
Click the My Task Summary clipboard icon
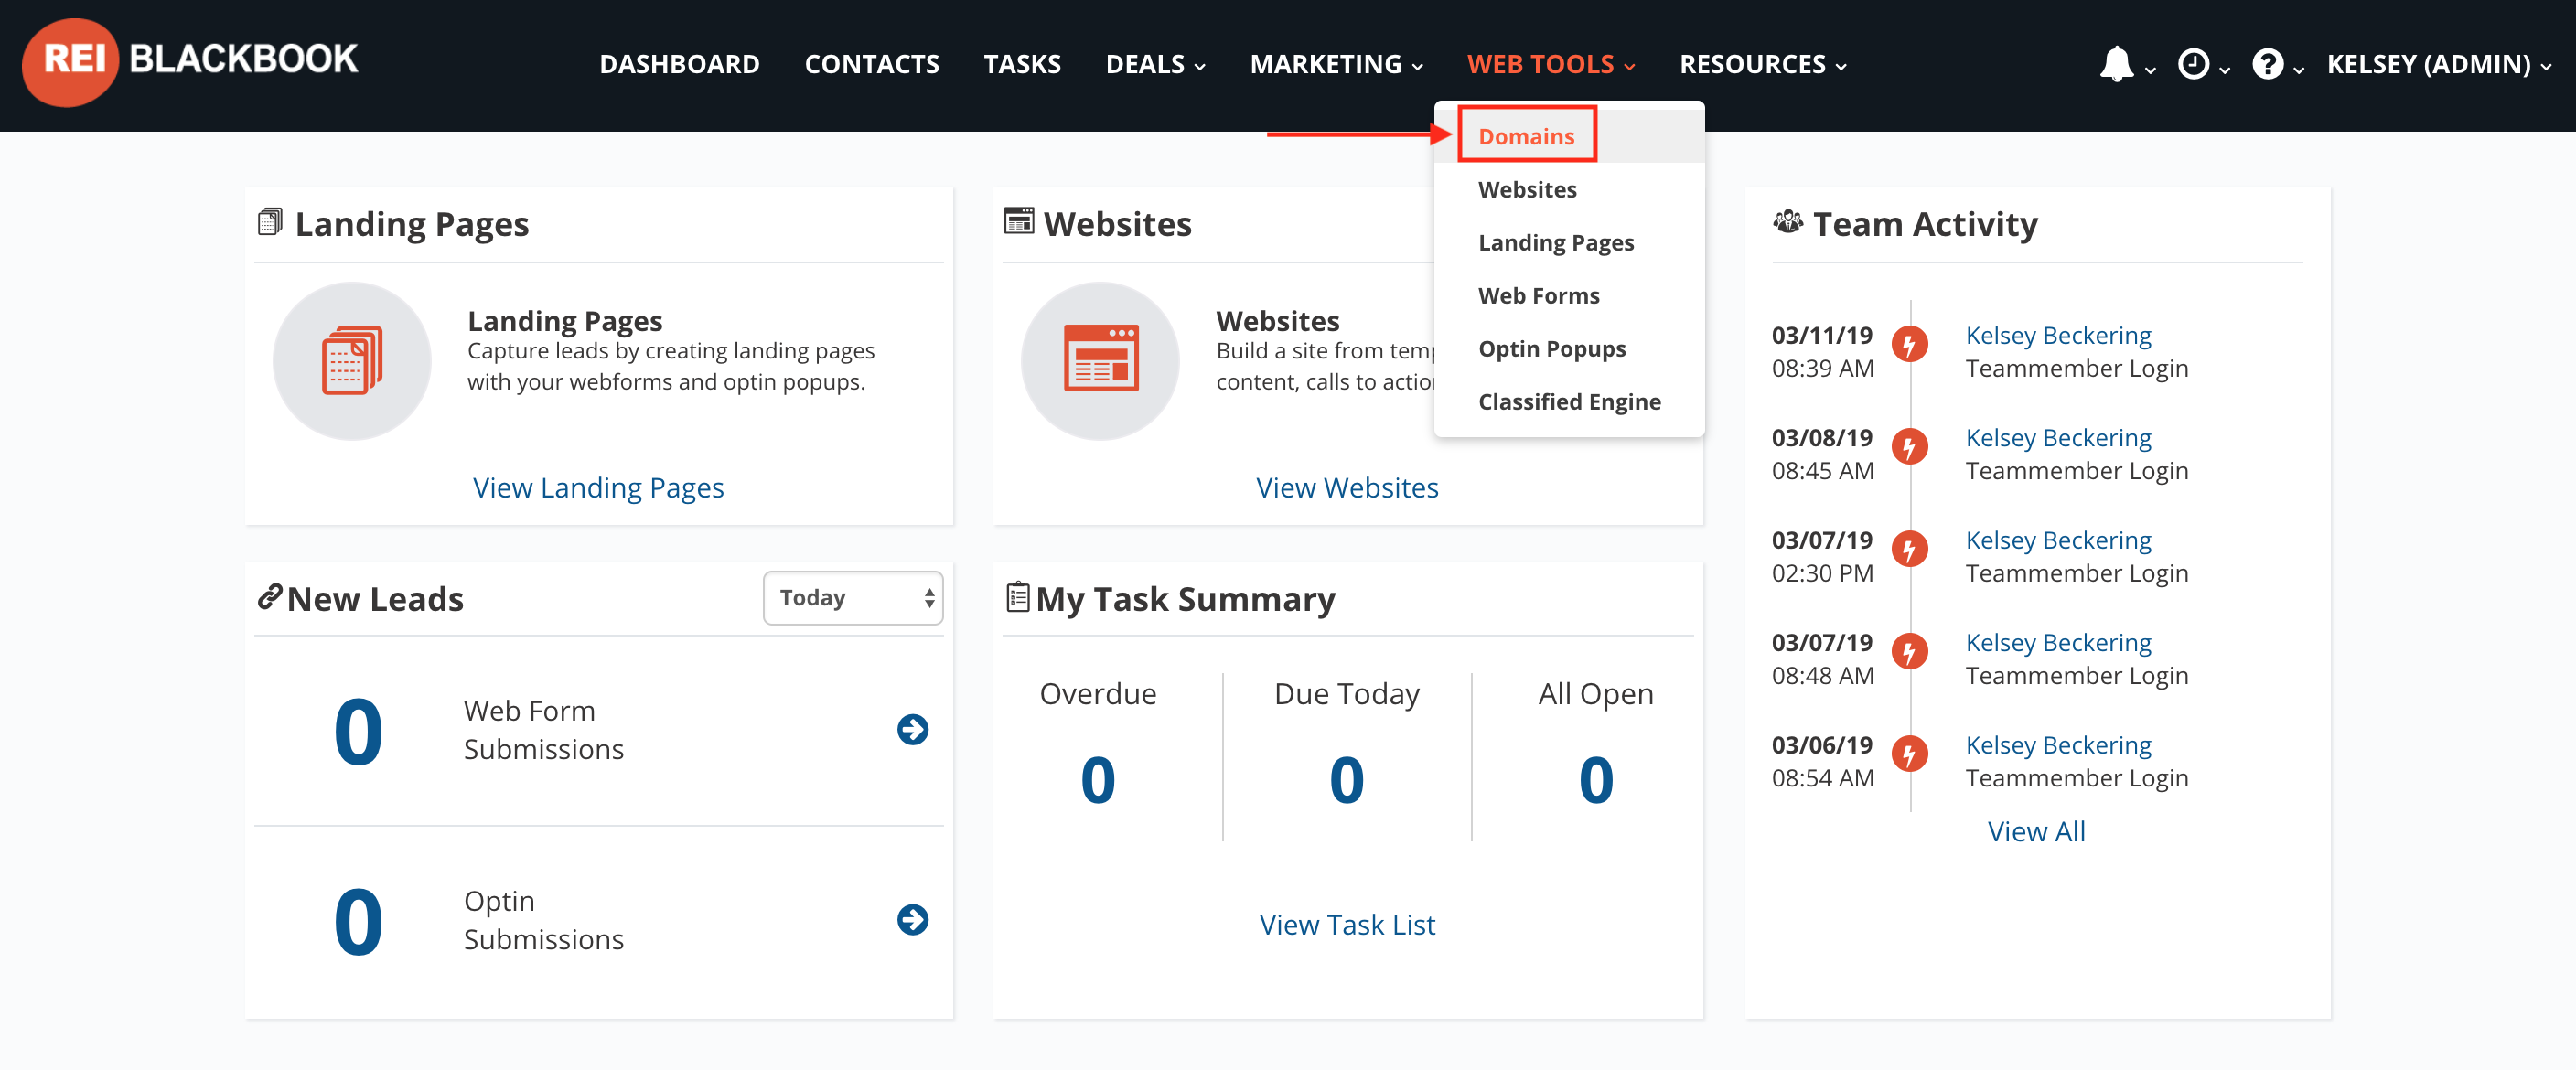click(x=1017, y=597)
